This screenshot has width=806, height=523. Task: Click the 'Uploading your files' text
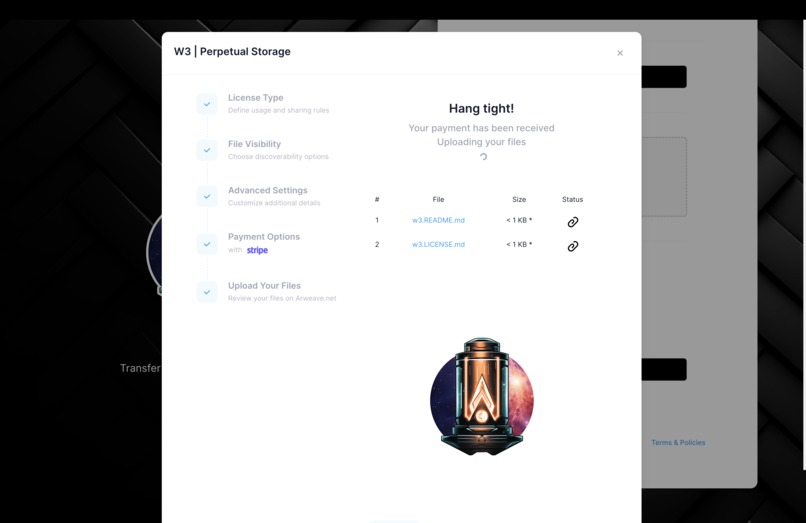point(481,142)
